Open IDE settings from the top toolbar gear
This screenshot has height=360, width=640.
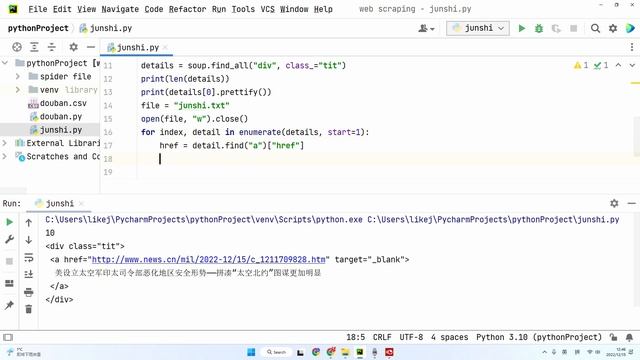click(613, 28)
